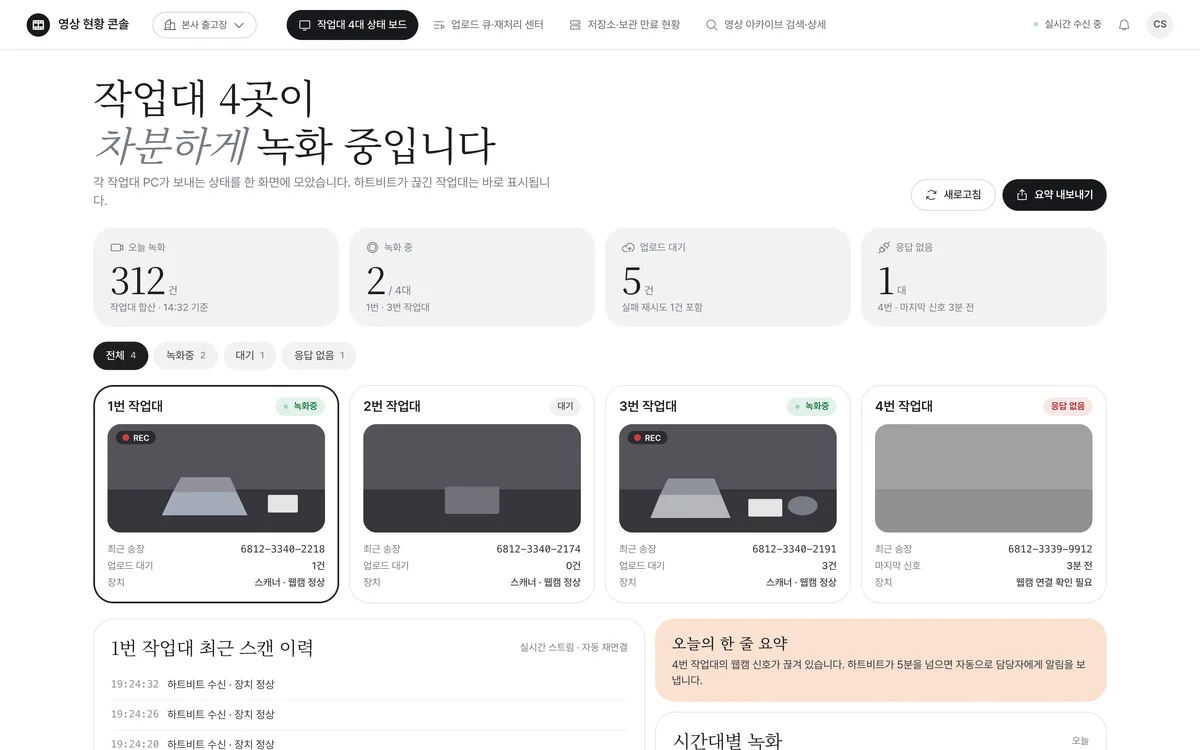Click the 업로드 대기 5건 stat card
Screen dimensions: 1200x750
click(x=728, y=277)
